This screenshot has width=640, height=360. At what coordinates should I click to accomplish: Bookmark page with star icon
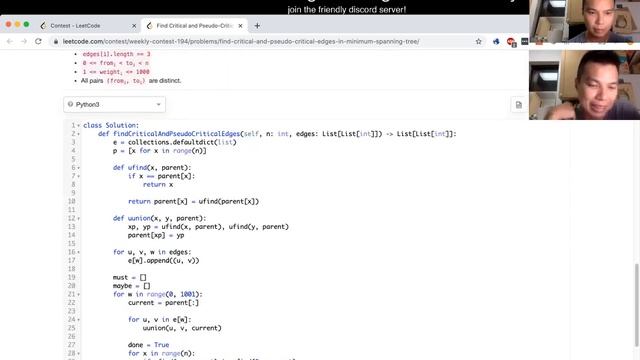478,41
